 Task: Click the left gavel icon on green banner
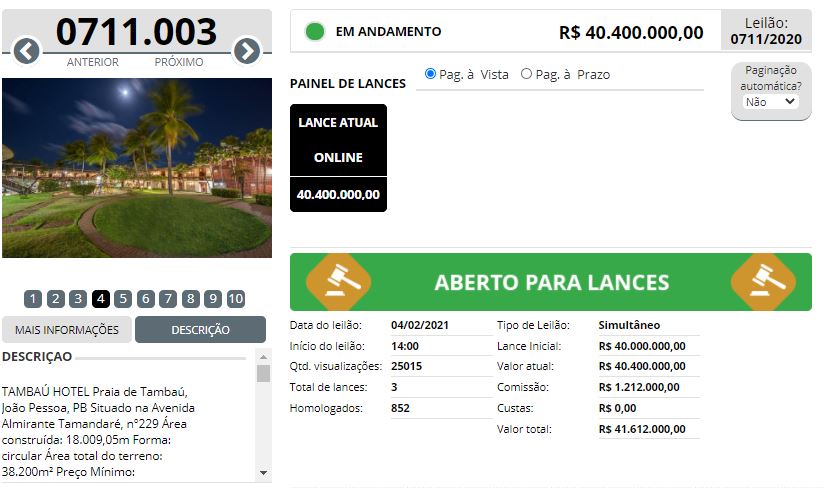tap(339, 282)
